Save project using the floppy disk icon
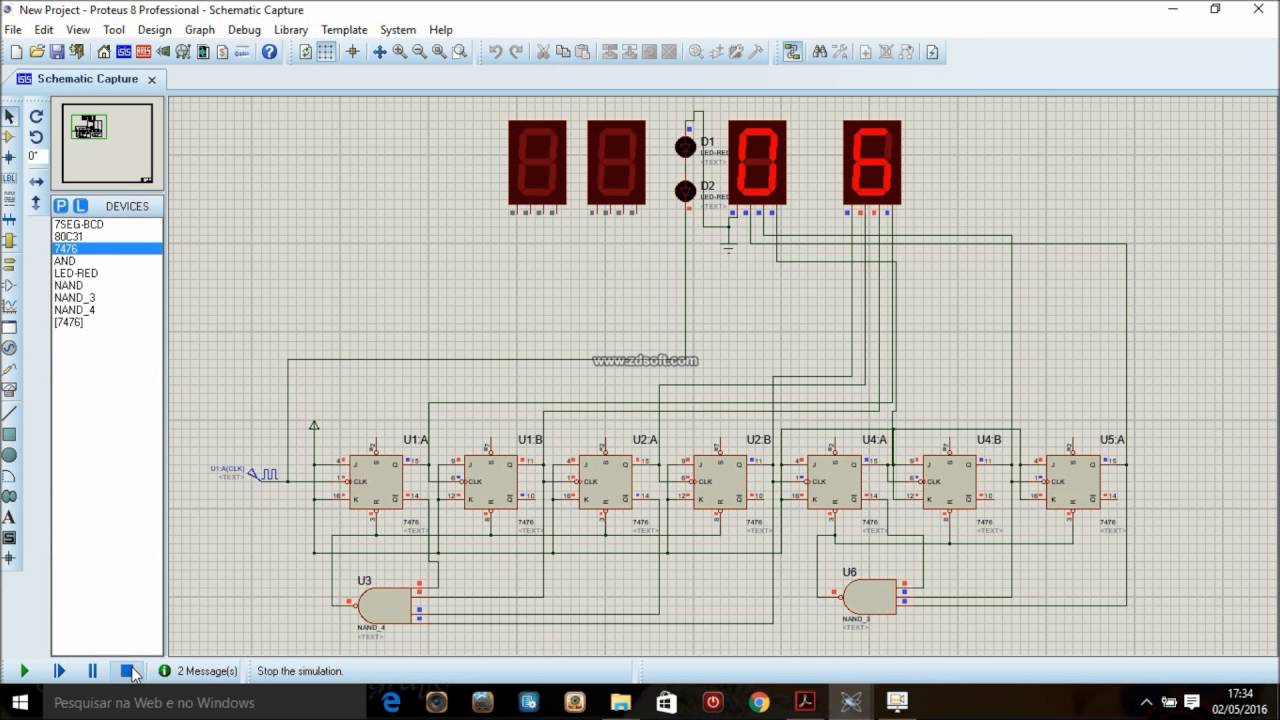 pos(56,52)
